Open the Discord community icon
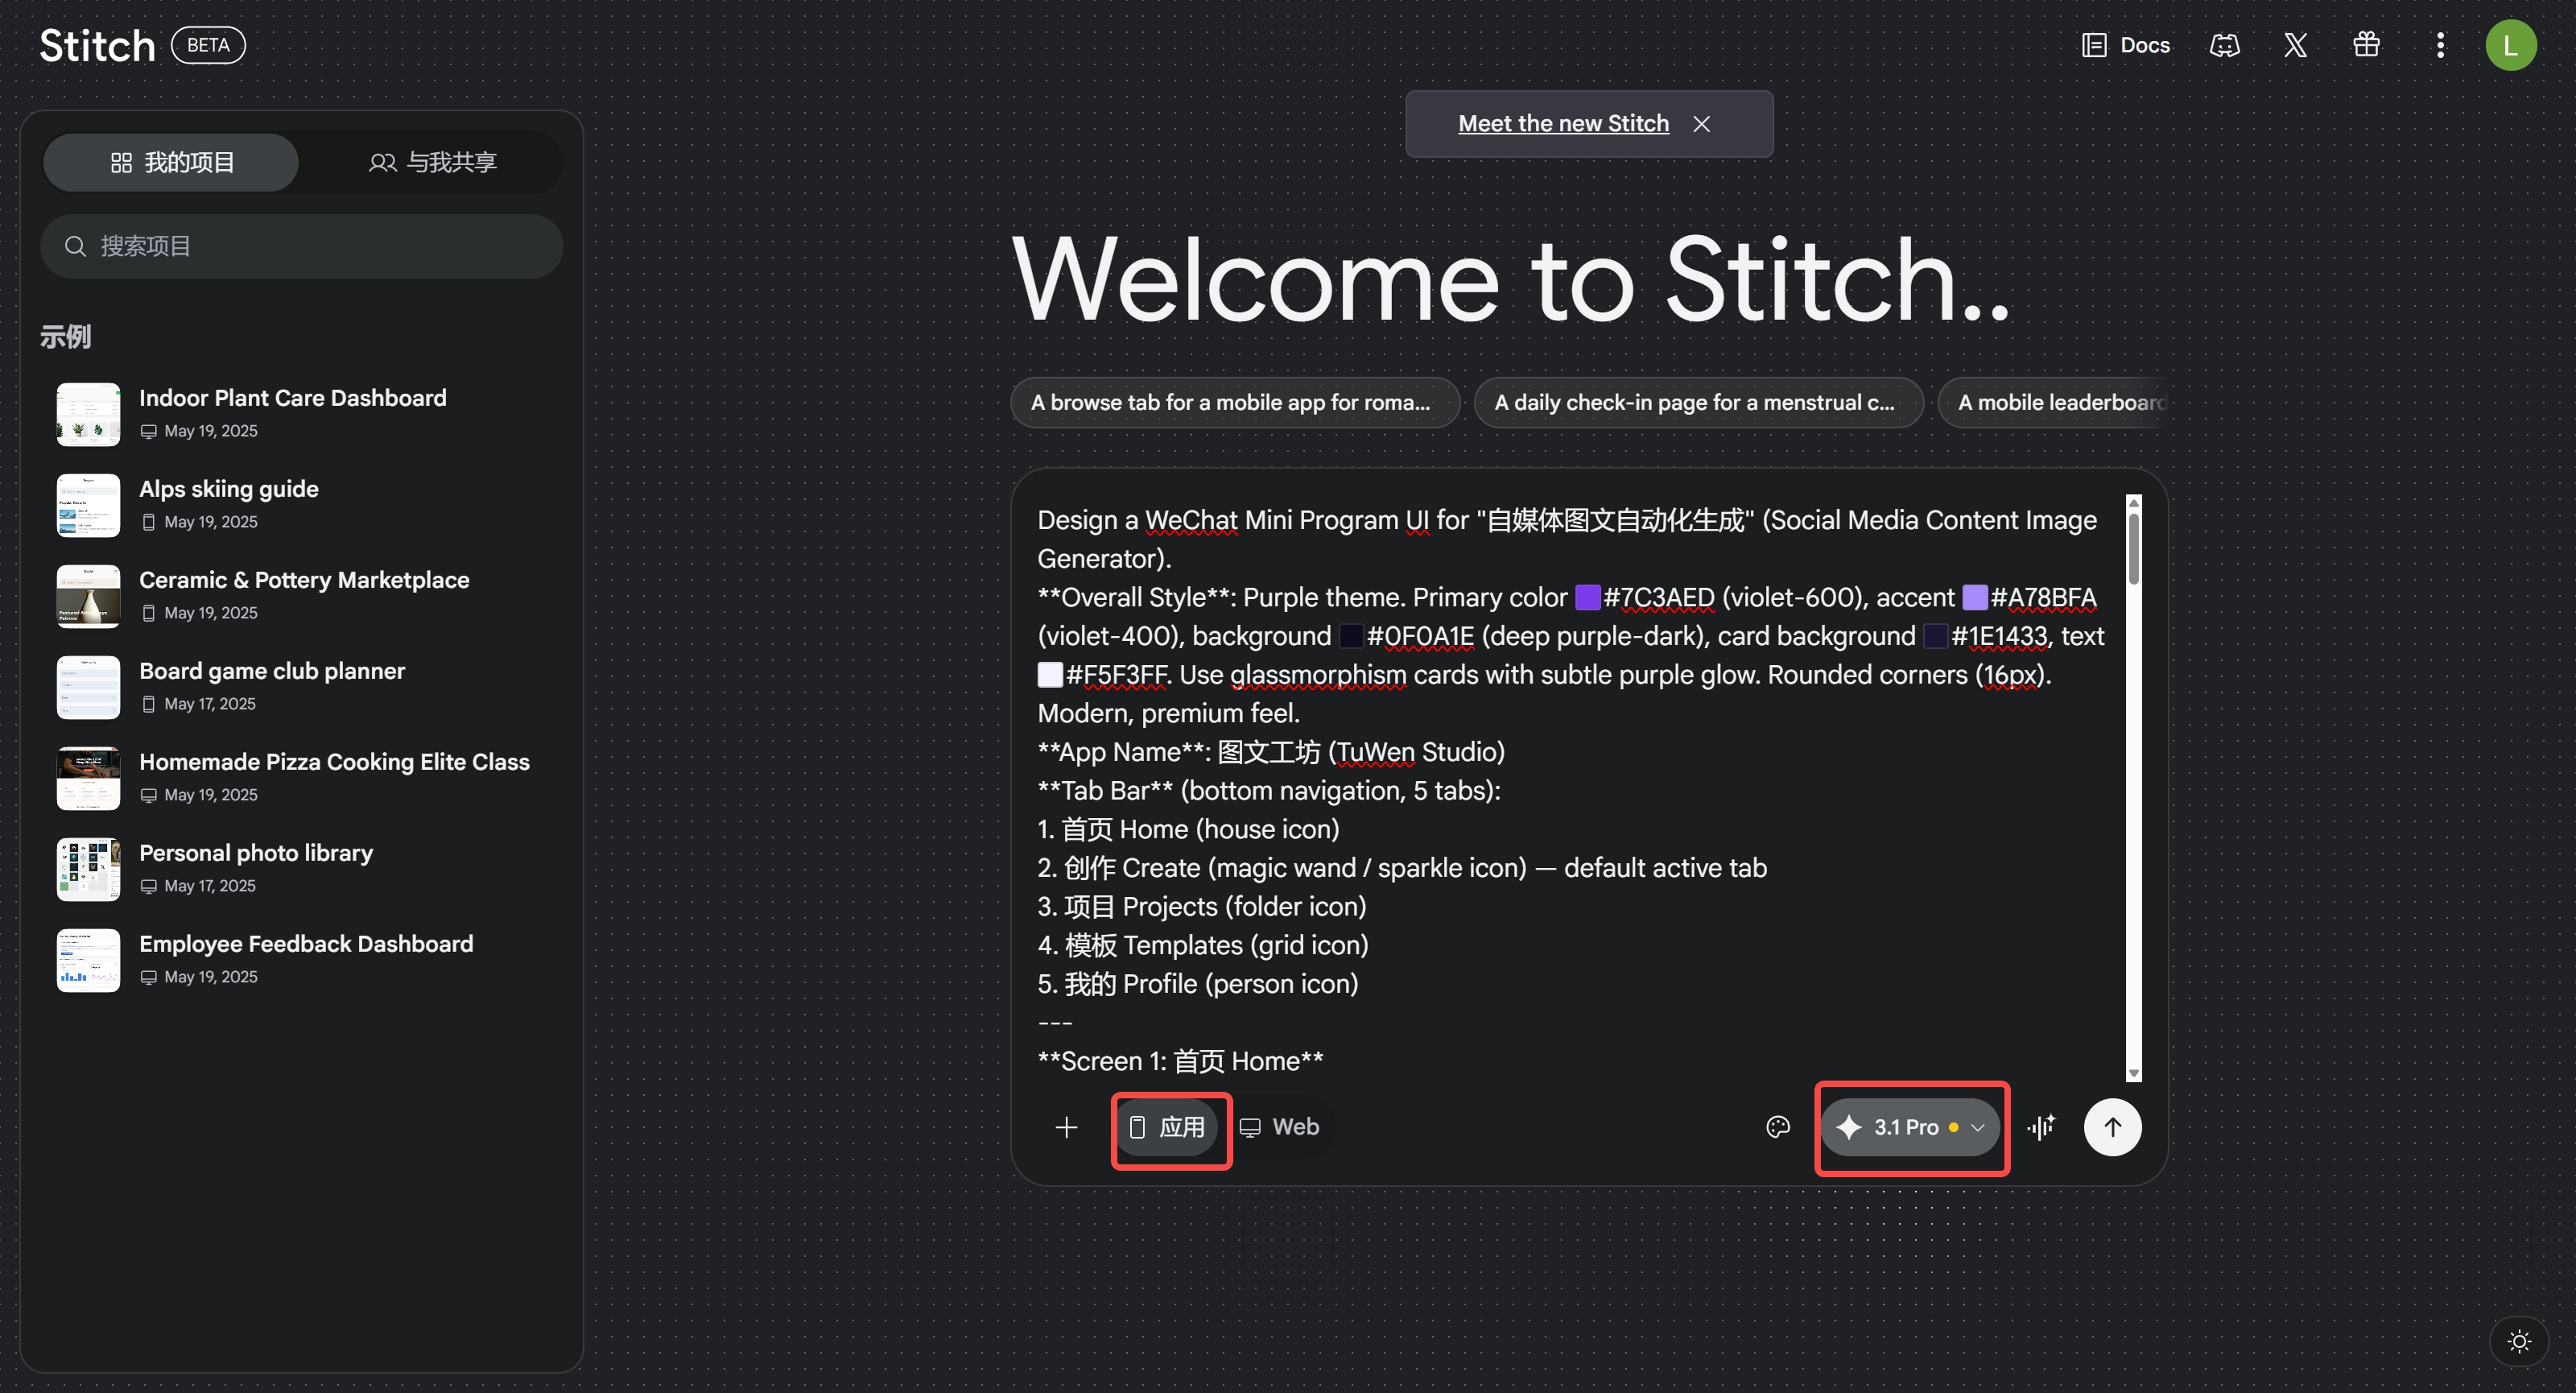The width and height of the screenshot is (2576, 1393). coord(2224,45)
